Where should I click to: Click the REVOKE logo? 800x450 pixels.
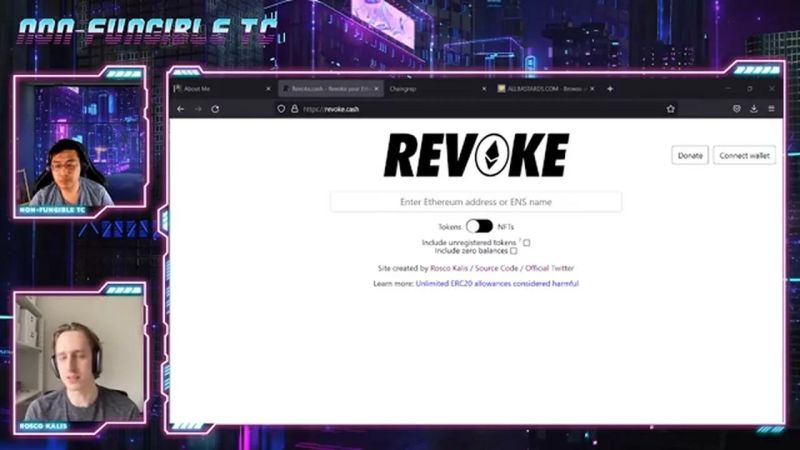[x=476, y=155]
